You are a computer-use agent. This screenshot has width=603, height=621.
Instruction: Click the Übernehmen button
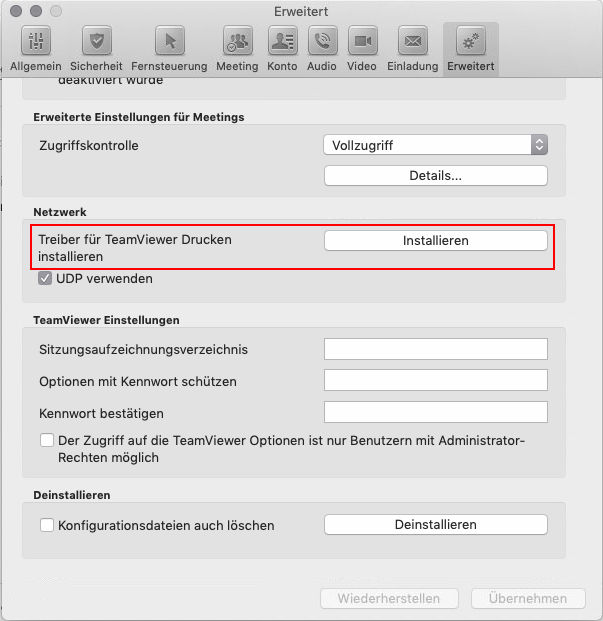(x=528, y=598)
